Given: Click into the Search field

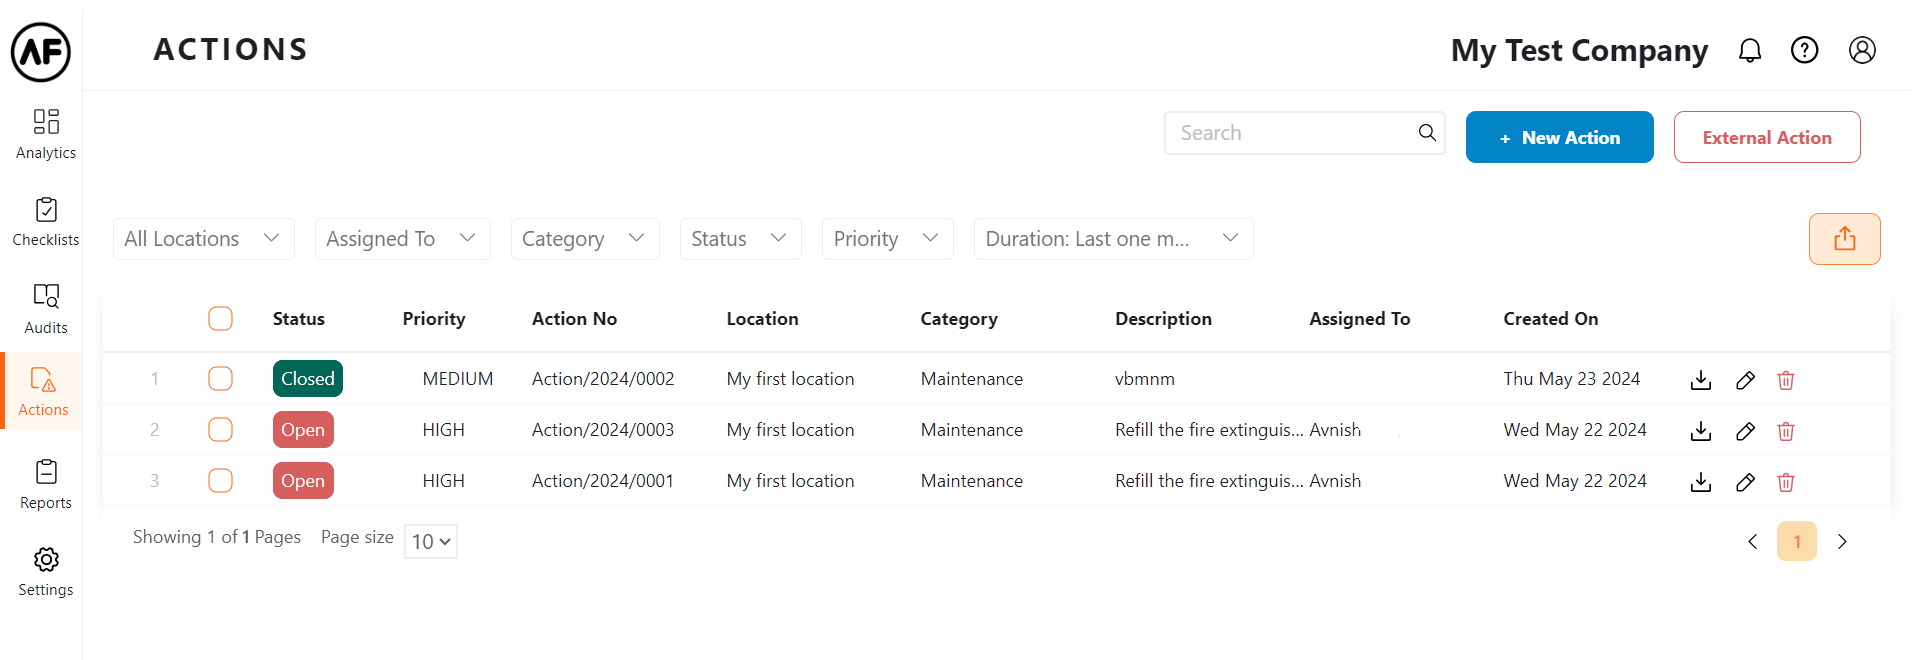Looking at the screenshot, I should click(1290, 133).
